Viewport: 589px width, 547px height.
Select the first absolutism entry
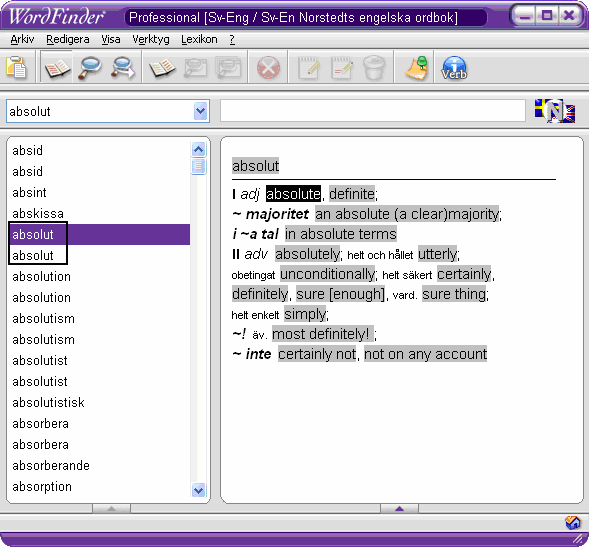[x=99, y=319]
